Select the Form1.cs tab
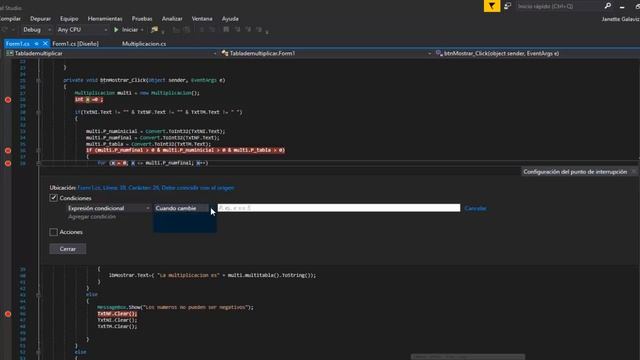 pos(18,44)
